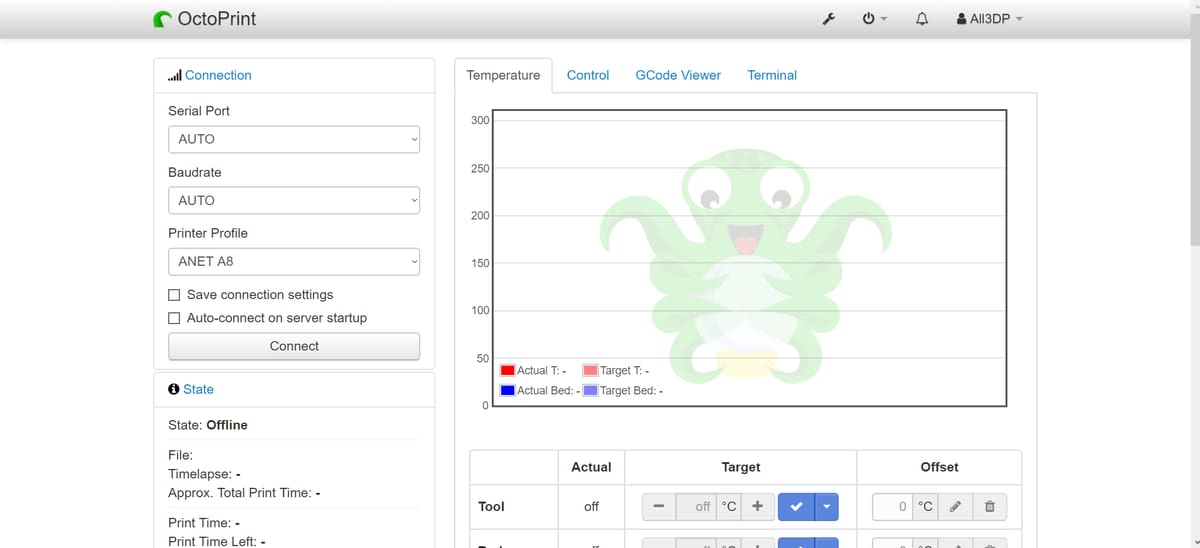Enable Auto-connect on server startup

174,318
